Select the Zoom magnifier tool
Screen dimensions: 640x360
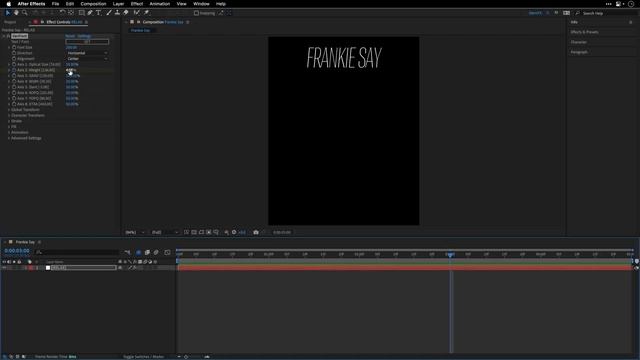[24, 13]
